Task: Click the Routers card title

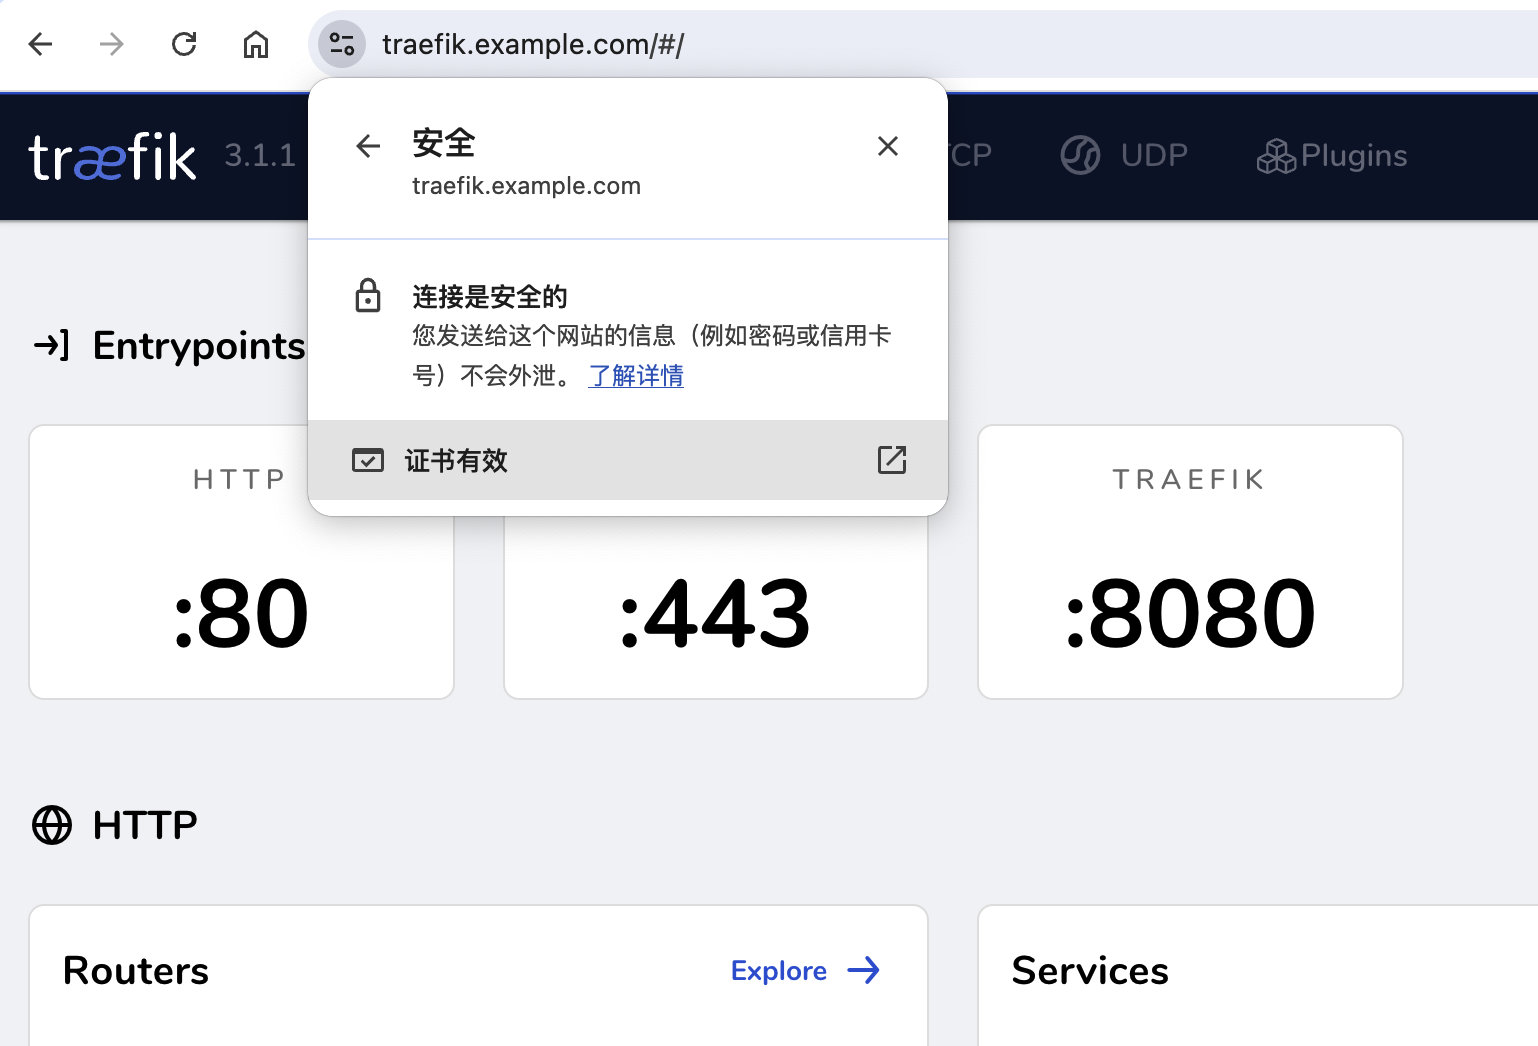Action: [x=136, y=971]
